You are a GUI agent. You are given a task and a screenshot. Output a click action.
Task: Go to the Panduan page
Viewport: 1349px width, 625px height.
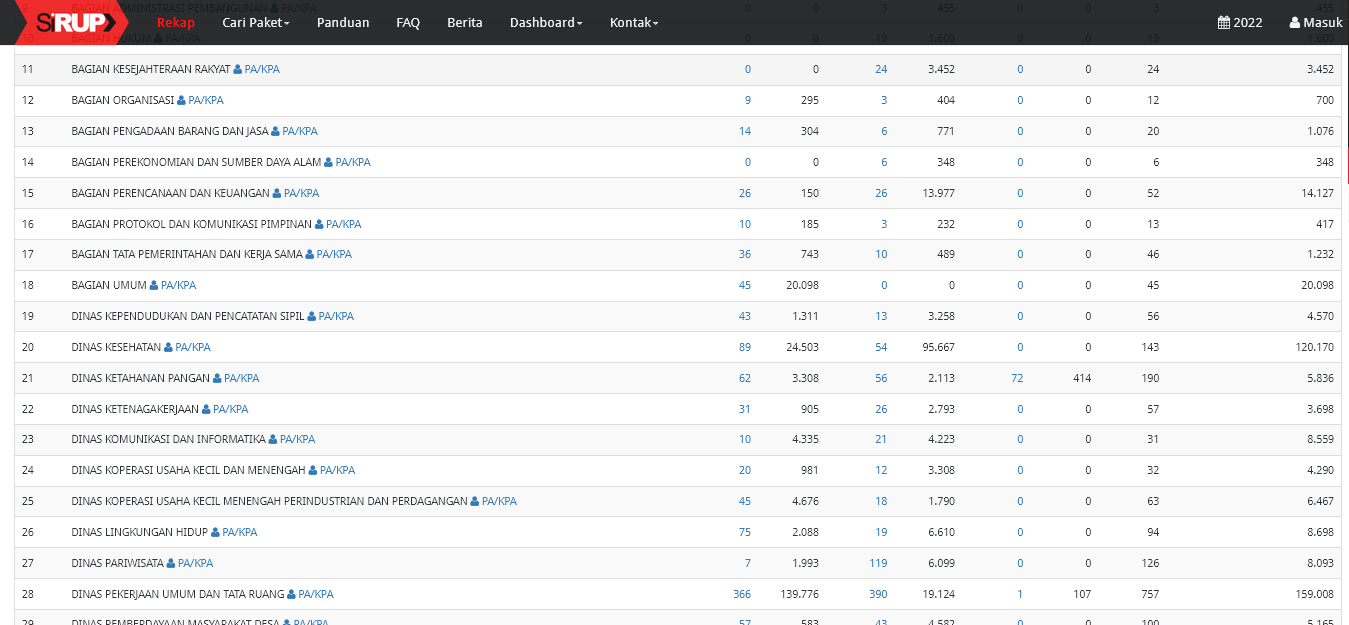(343, 22)
